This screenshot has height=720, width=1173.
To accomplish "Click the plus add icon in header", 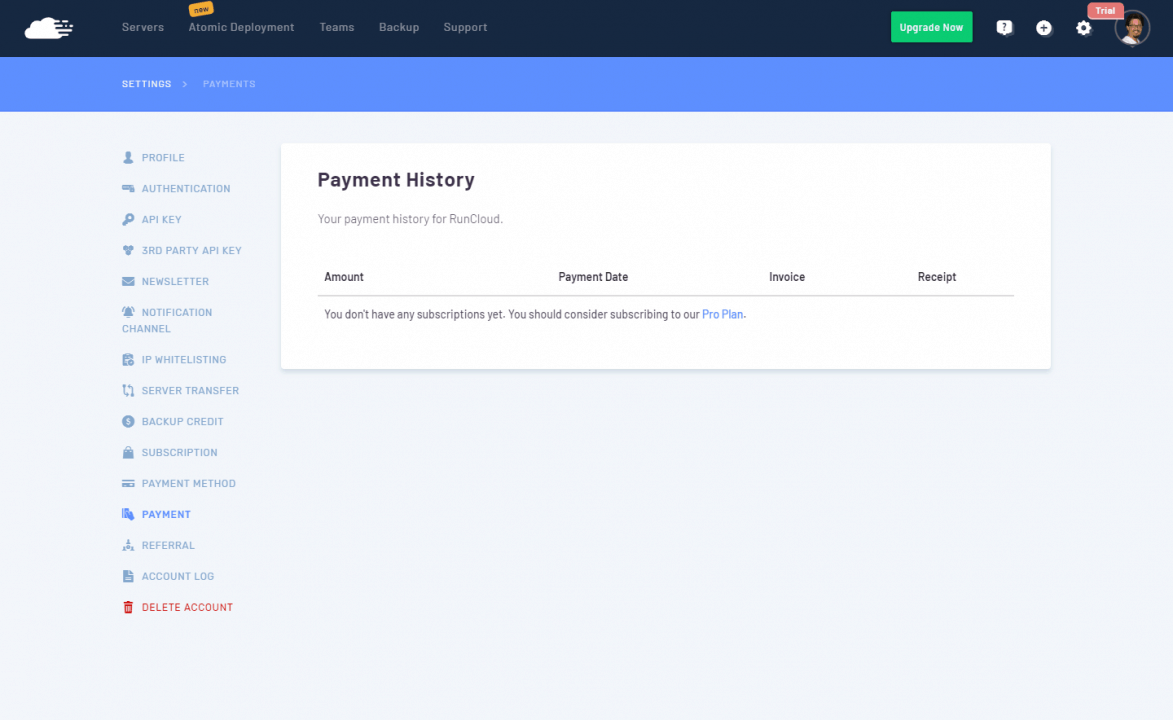I will [x=1043, y=28].
